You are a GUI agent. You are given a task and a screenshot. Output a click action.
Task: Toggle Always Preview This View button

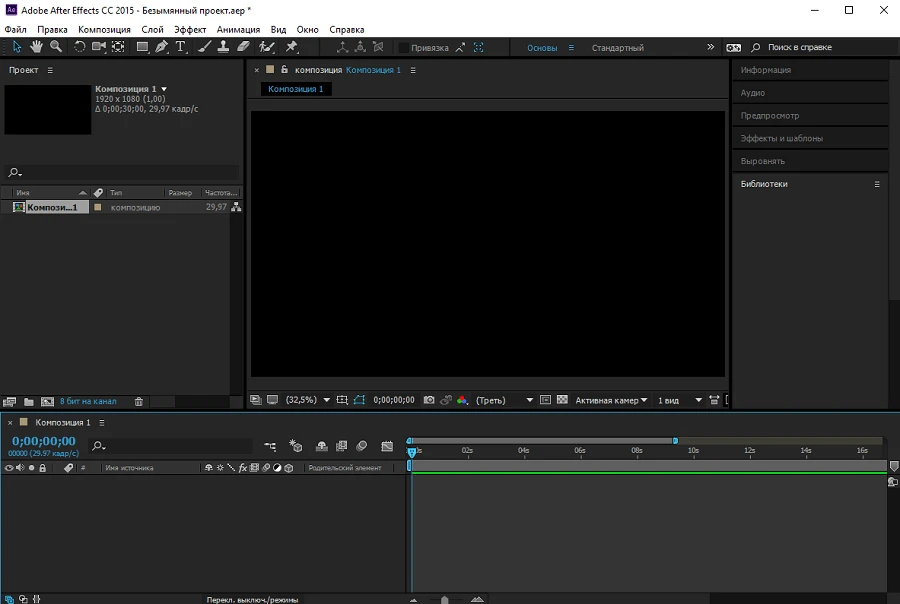click(255, 400)
